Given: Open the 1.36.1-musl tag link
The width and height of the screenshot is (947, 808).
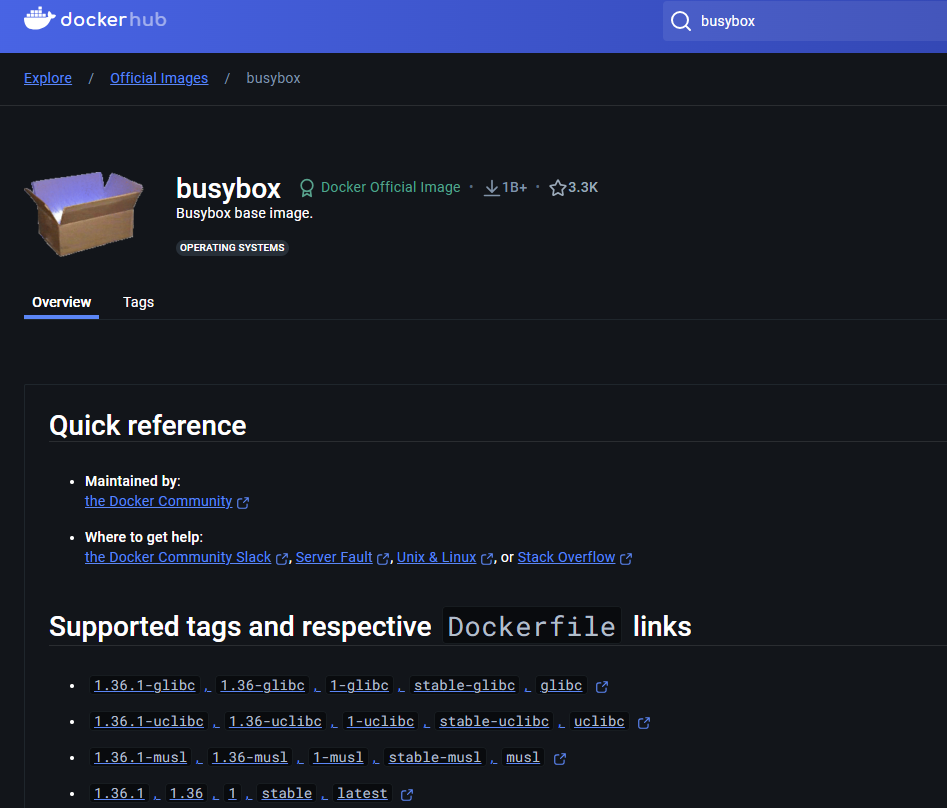Looking at the screenshot, I should pyautogui.click(x=140, y=757).
